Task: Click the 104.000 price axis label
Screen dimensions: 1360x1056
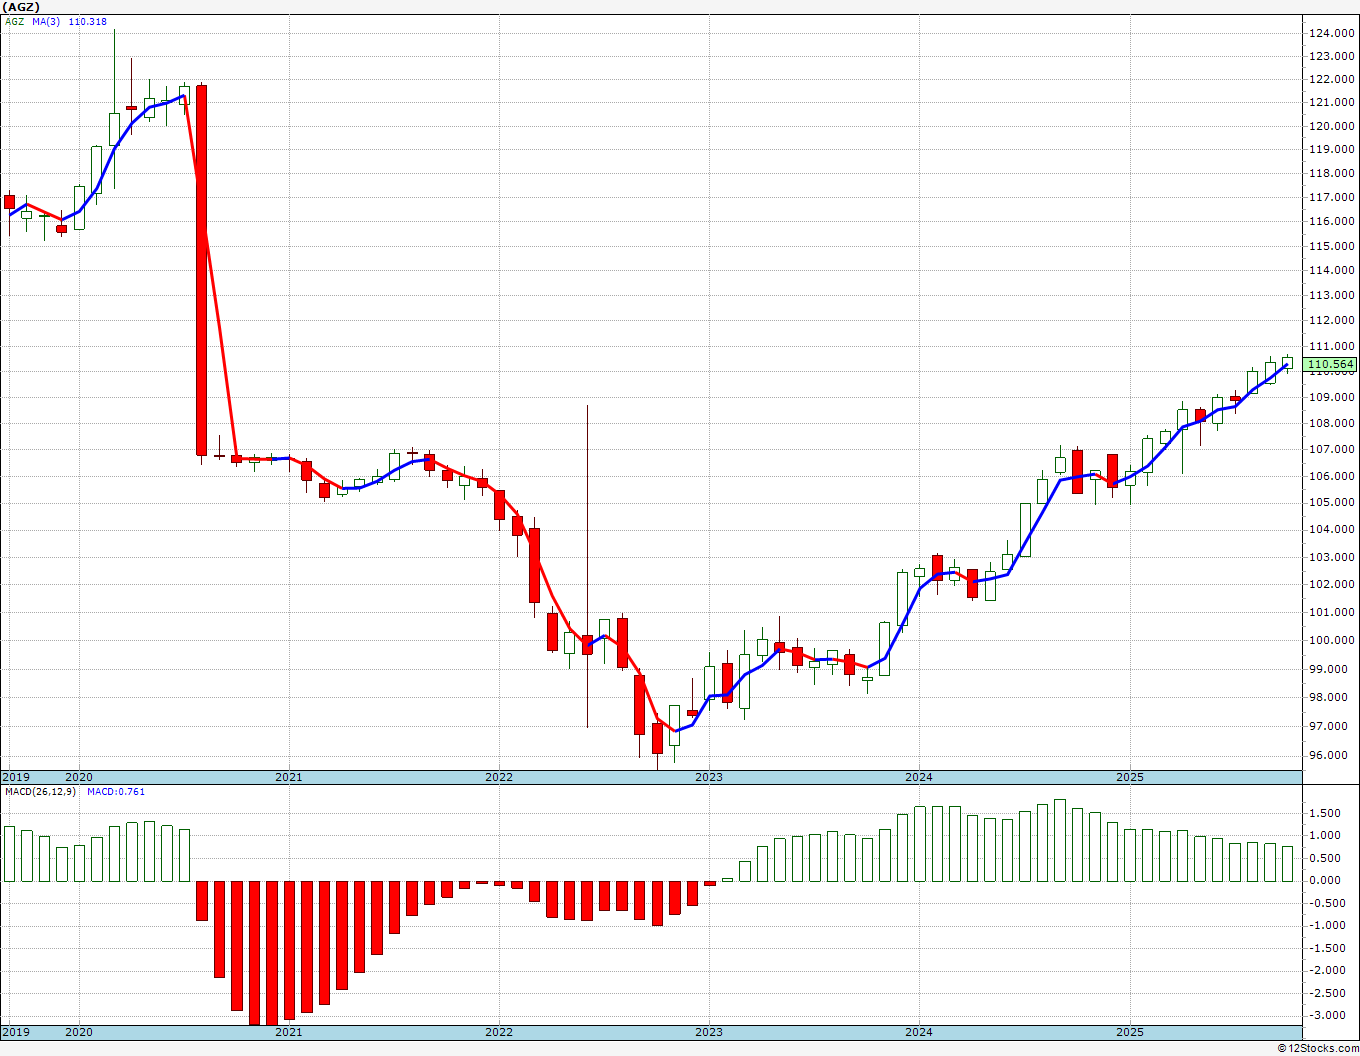Action: (x=1332, y=530)
